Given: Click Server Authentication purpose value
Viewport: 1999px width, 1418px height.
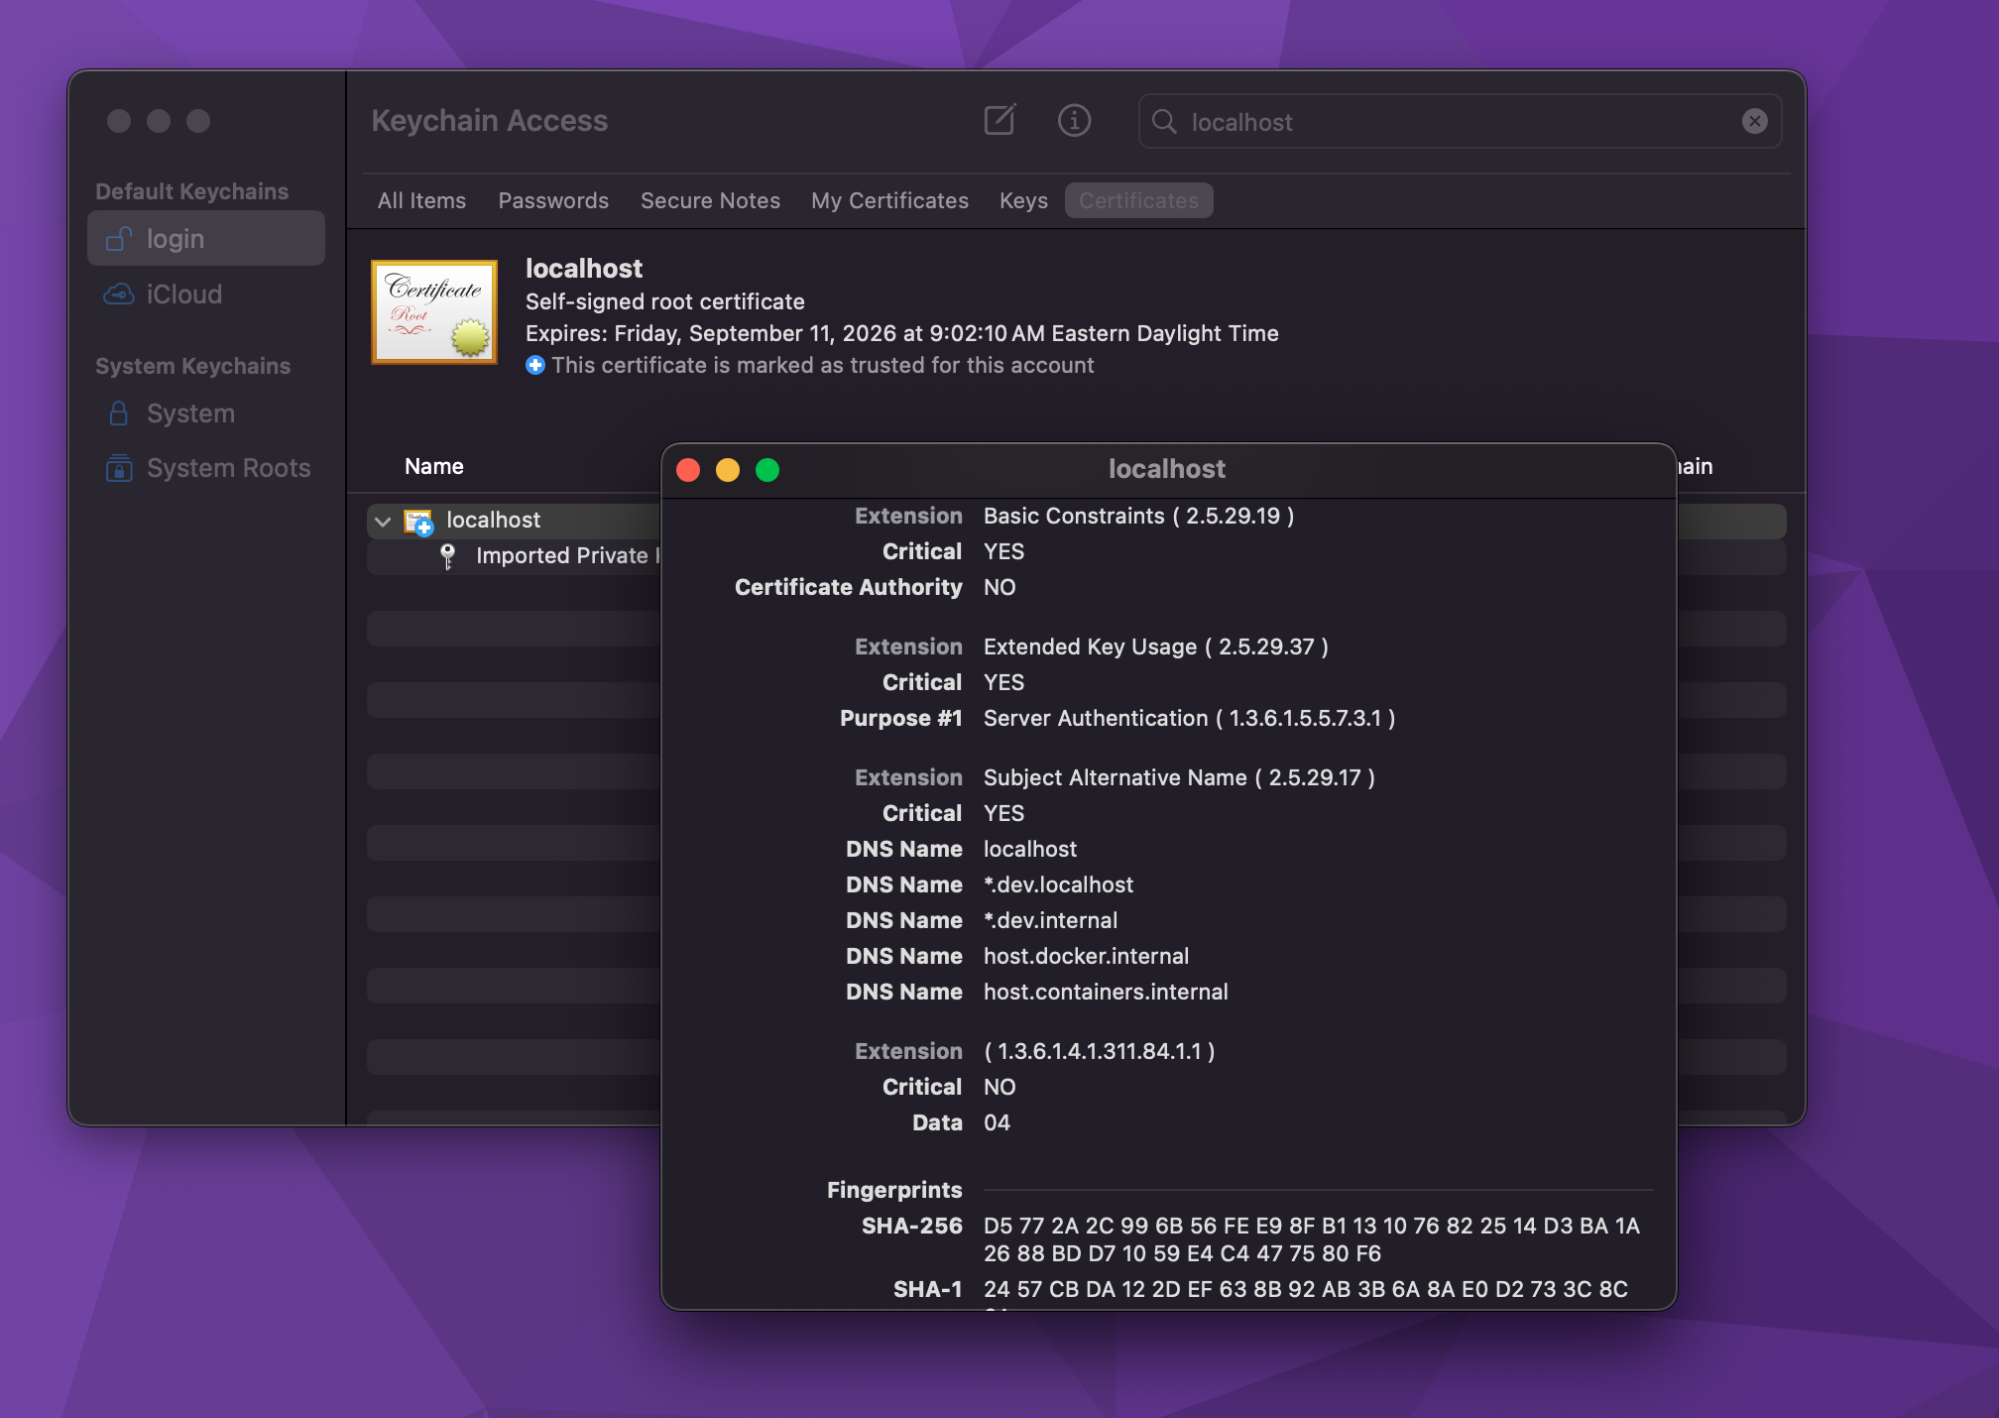Looking at the screenshot, I should [1189, 718].
